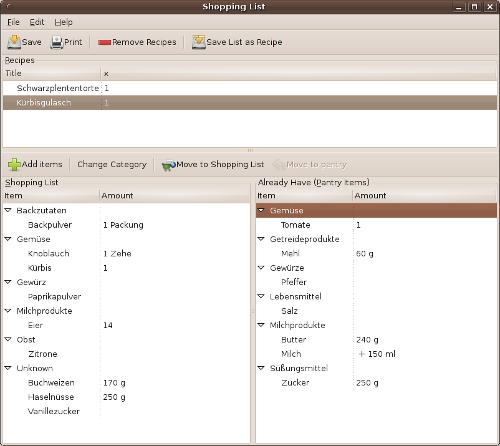Click the Change Category button

(x=112, y=164)
